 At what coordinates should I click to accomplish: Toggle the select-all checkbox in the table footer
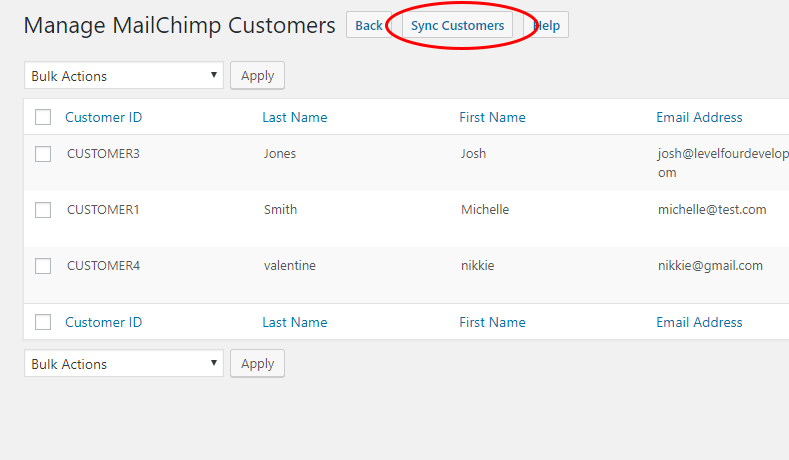[43, 322]
